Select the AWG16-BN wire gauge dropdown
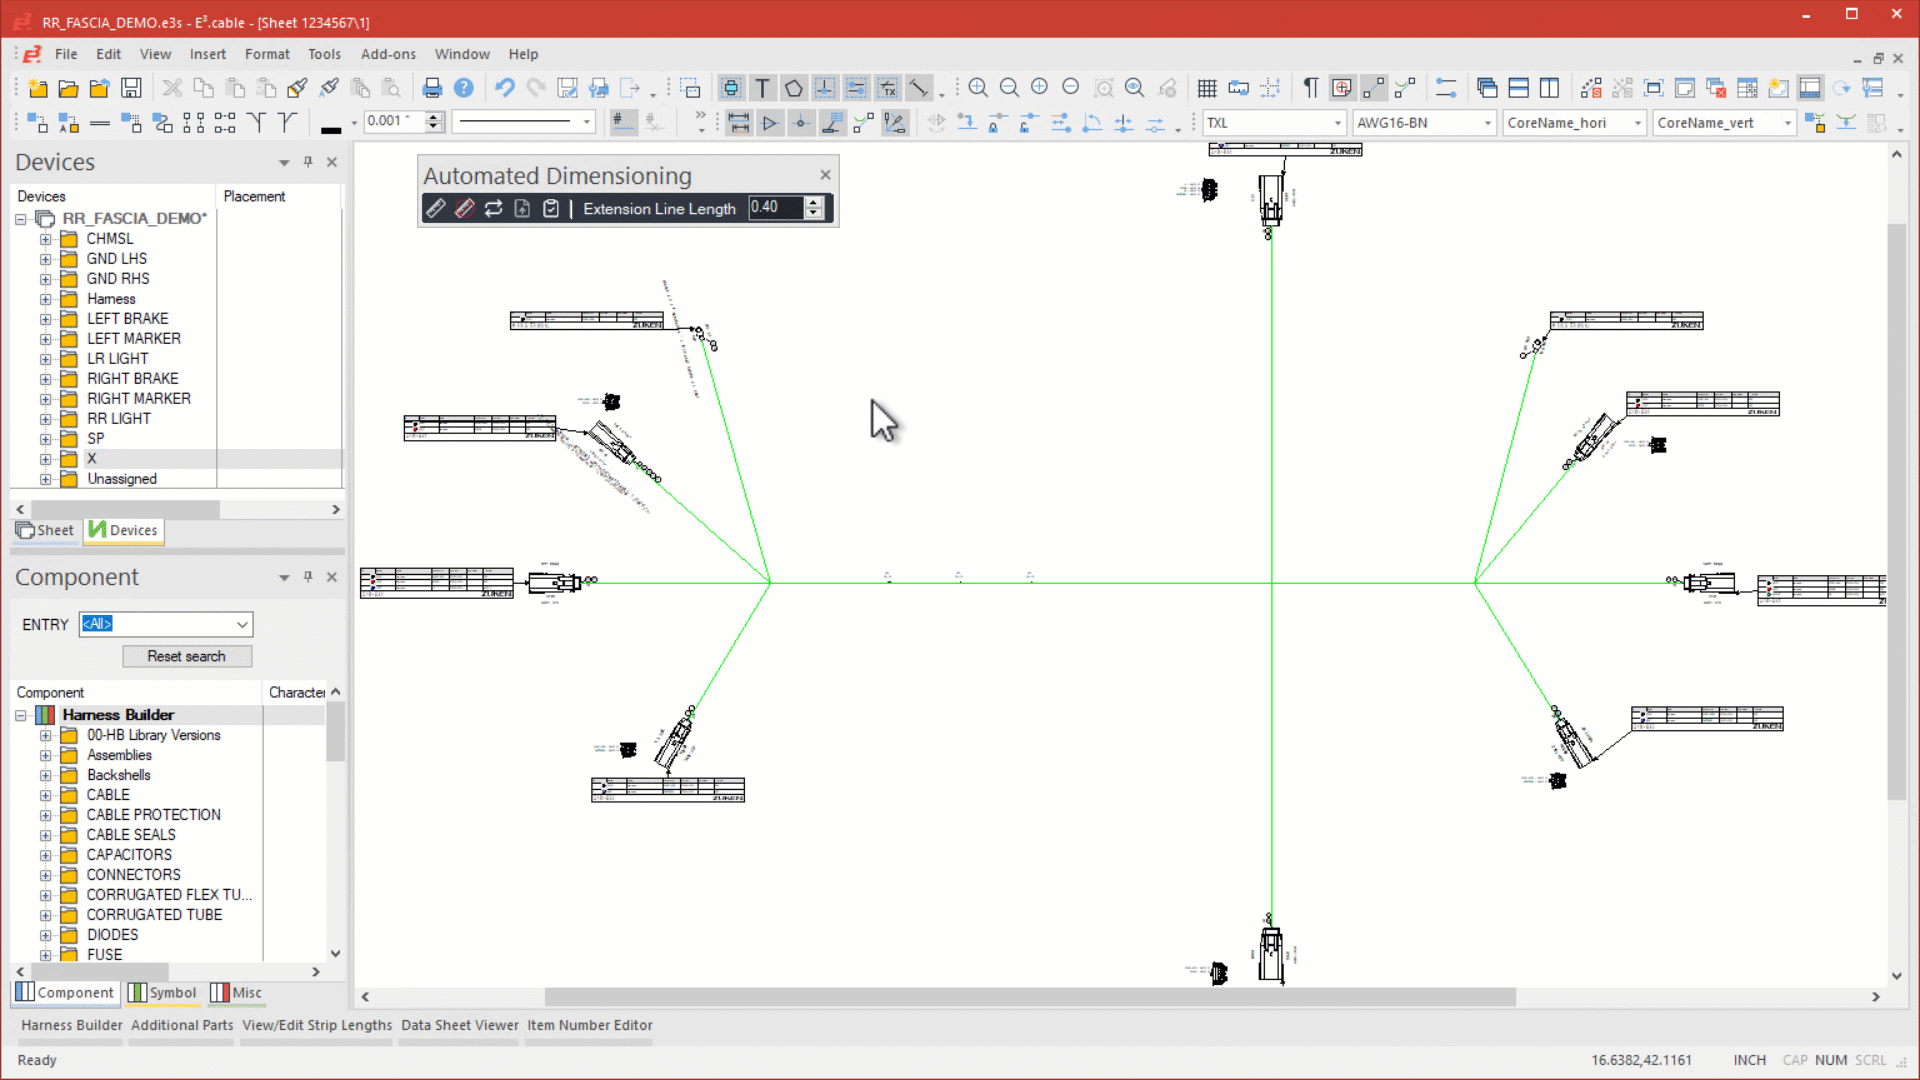The height and width of the screenshot is (1080, 1920). [x=1423, y=121]
